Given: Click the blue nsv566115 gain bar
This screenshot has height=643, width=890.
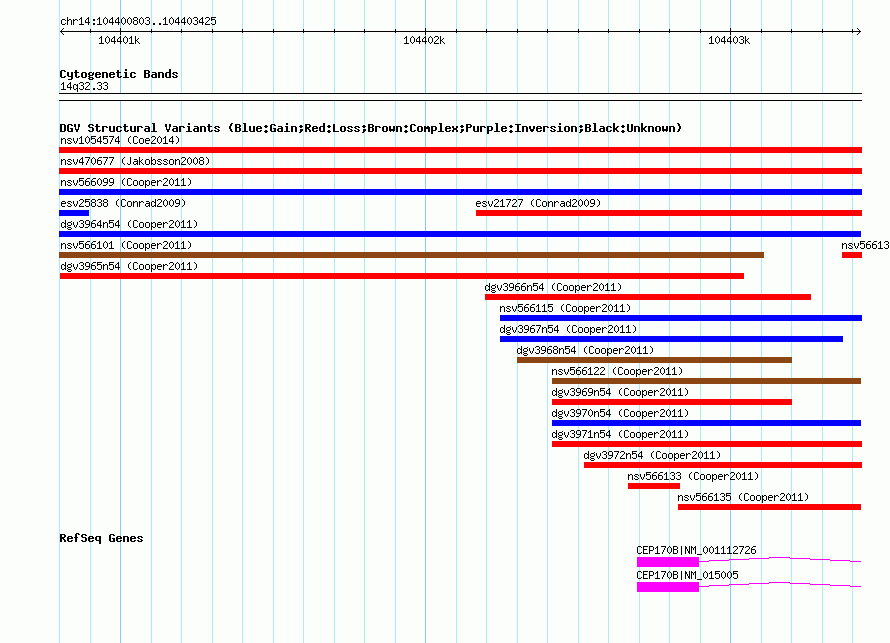Looking at the screenshot, I should pos(681,318).
